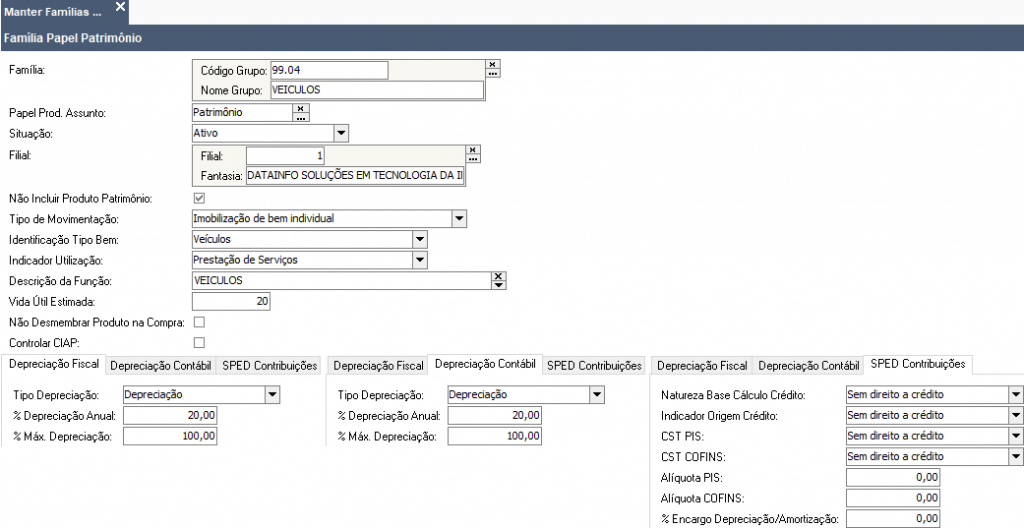The height and width of the screenshot is (528, 1024).
Task: Select Depreciação Fiscal tab in the rightmost panel
Action: (x=702, y=366)
